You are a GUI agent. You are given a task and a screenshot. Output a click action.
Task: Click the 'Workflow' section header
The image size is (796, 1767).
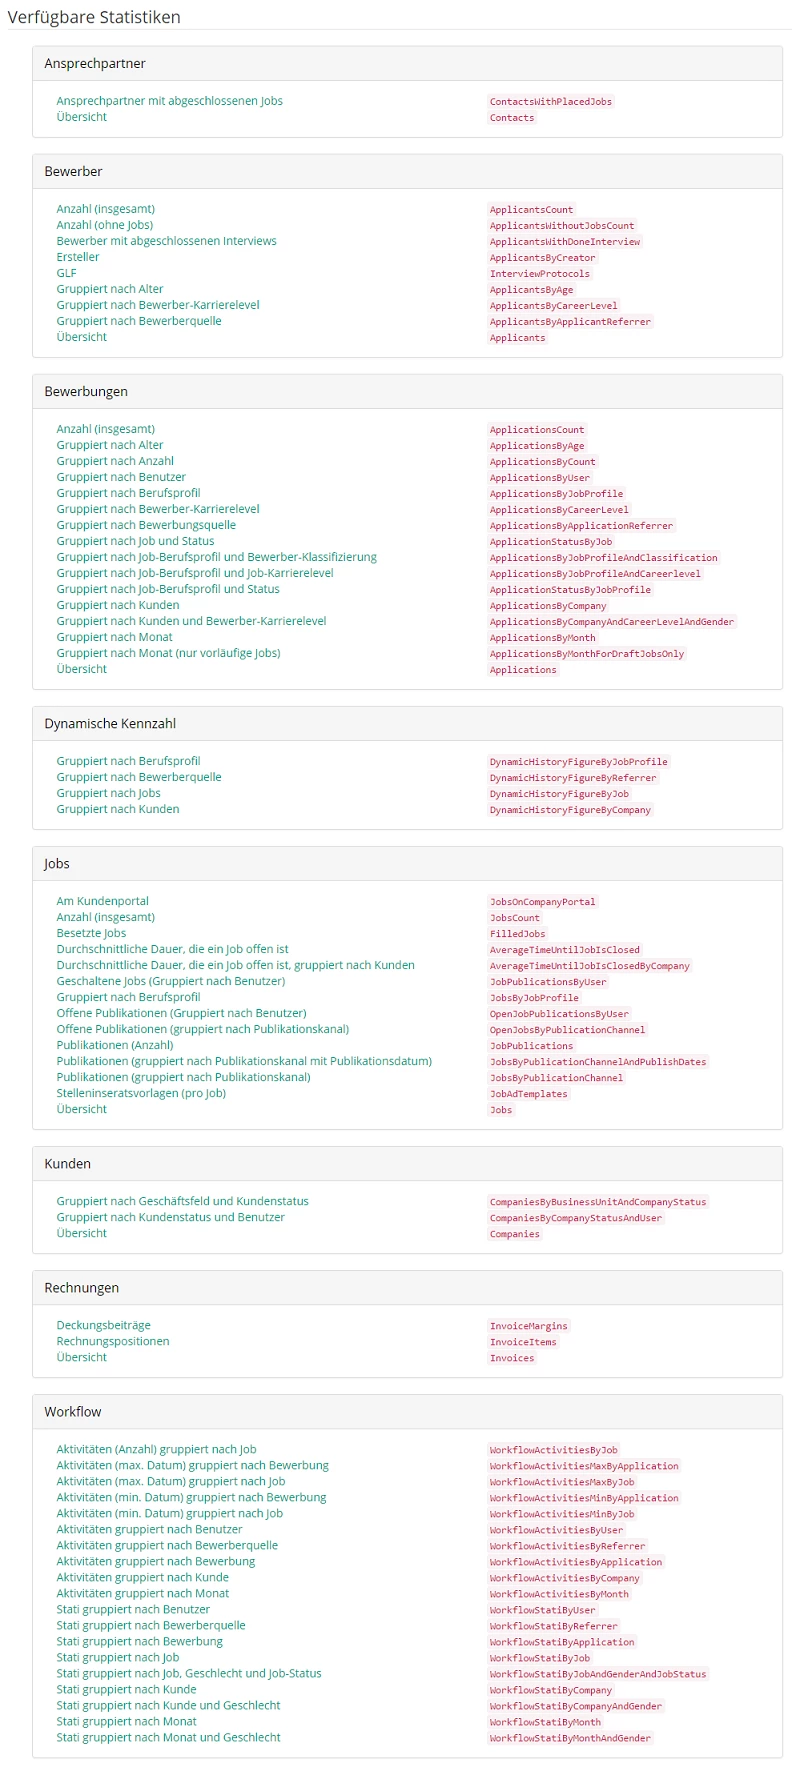[x=73, y=1411]
